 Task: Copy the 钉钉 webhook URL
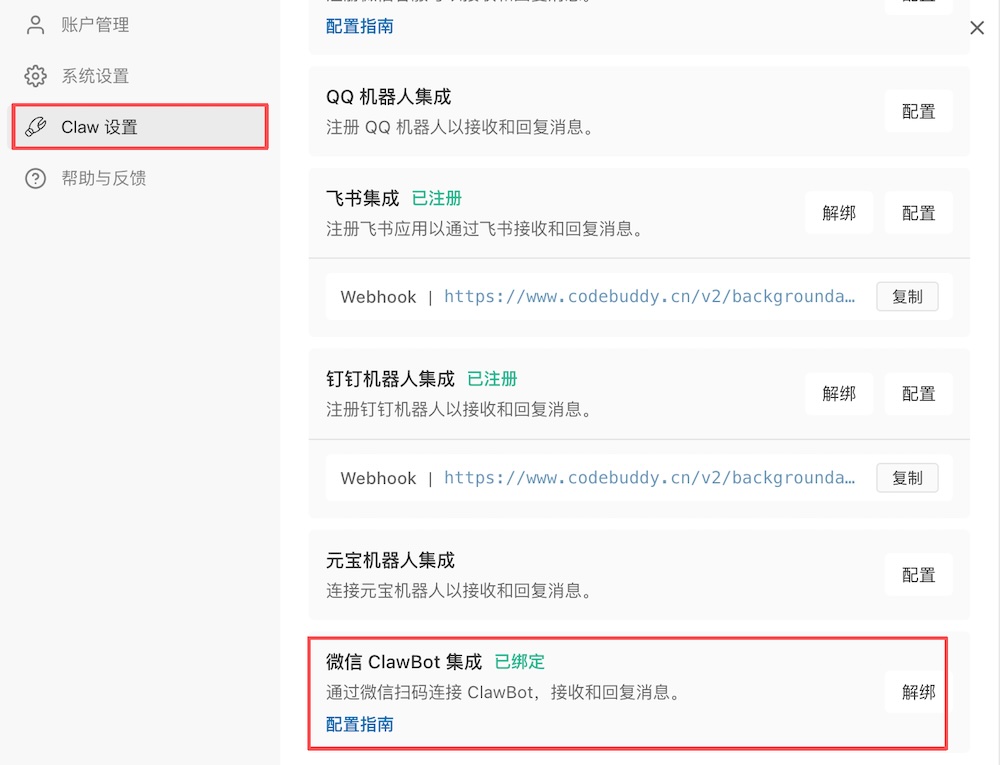point(907,478)
